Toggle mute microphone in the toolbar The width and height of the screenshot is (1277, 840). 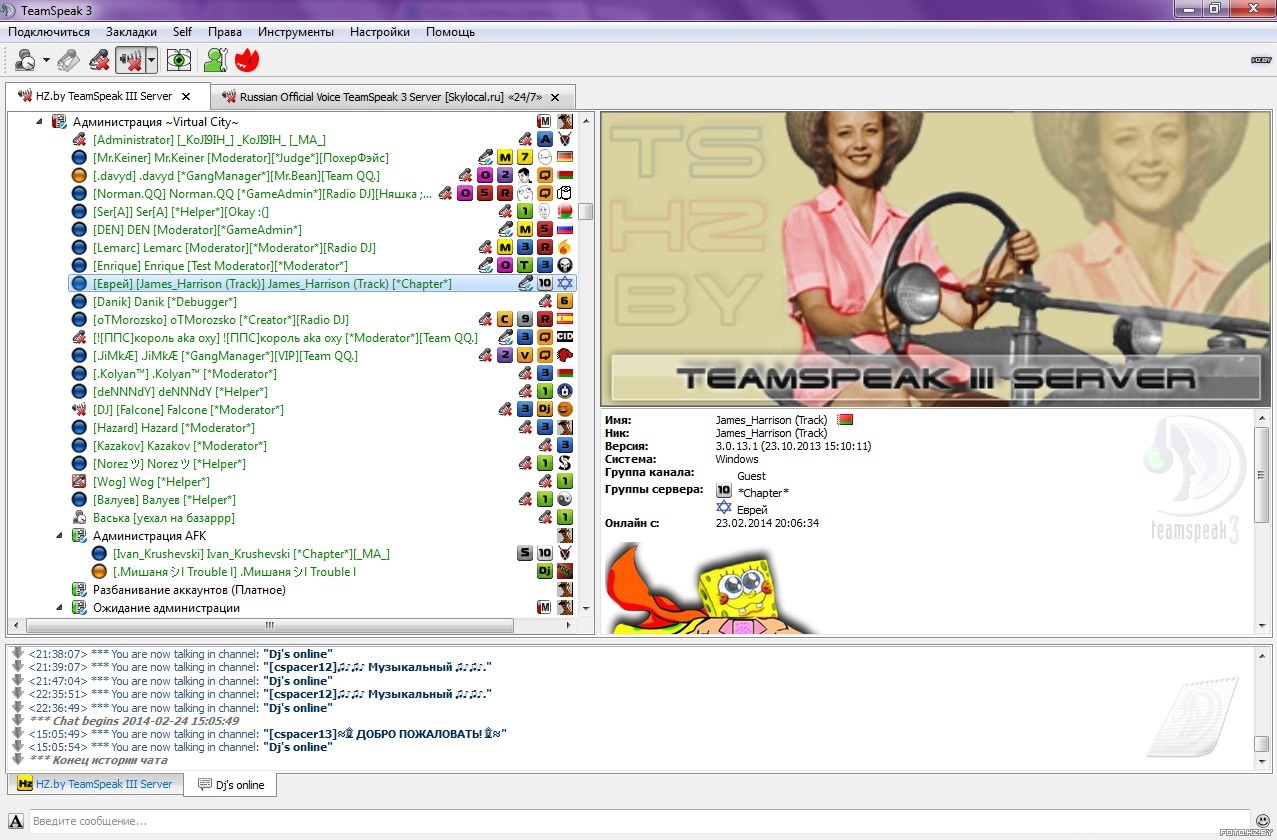pyautogui.click(x=99, y=60)
